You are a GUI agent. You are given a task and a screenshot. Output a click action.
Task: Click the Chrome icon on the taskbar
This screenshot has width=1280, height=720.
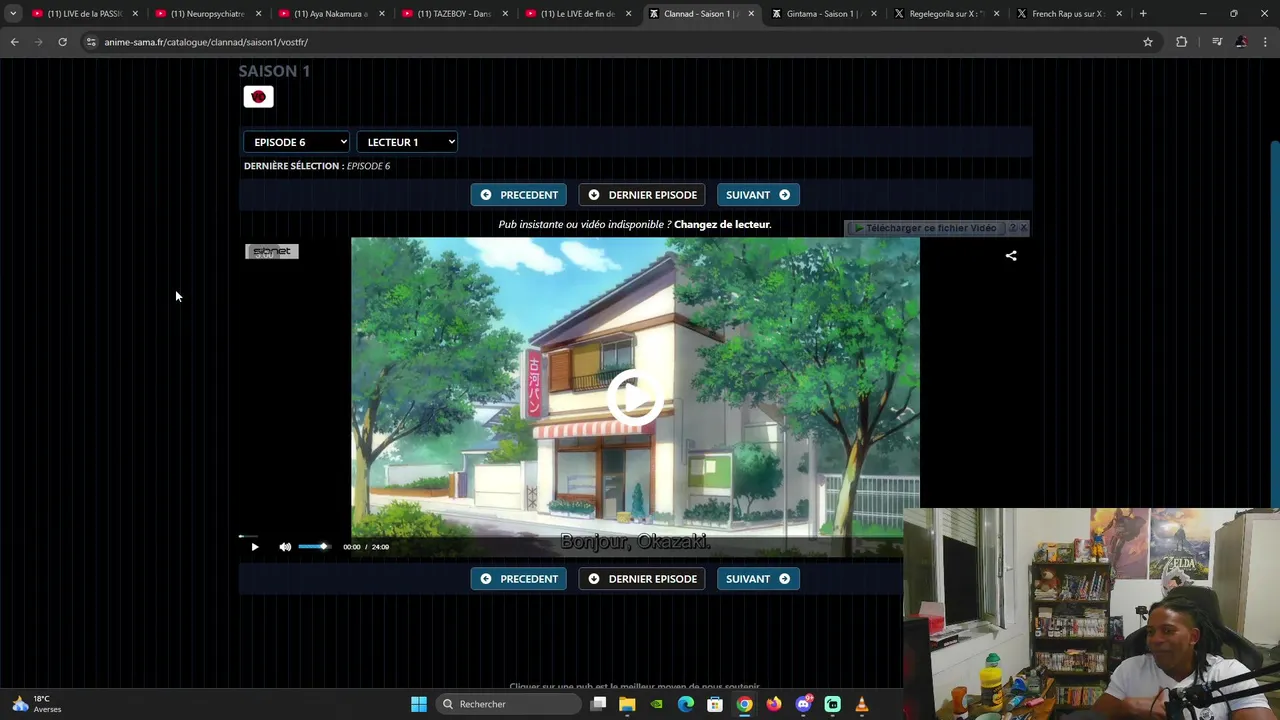(x=744, y=704)
